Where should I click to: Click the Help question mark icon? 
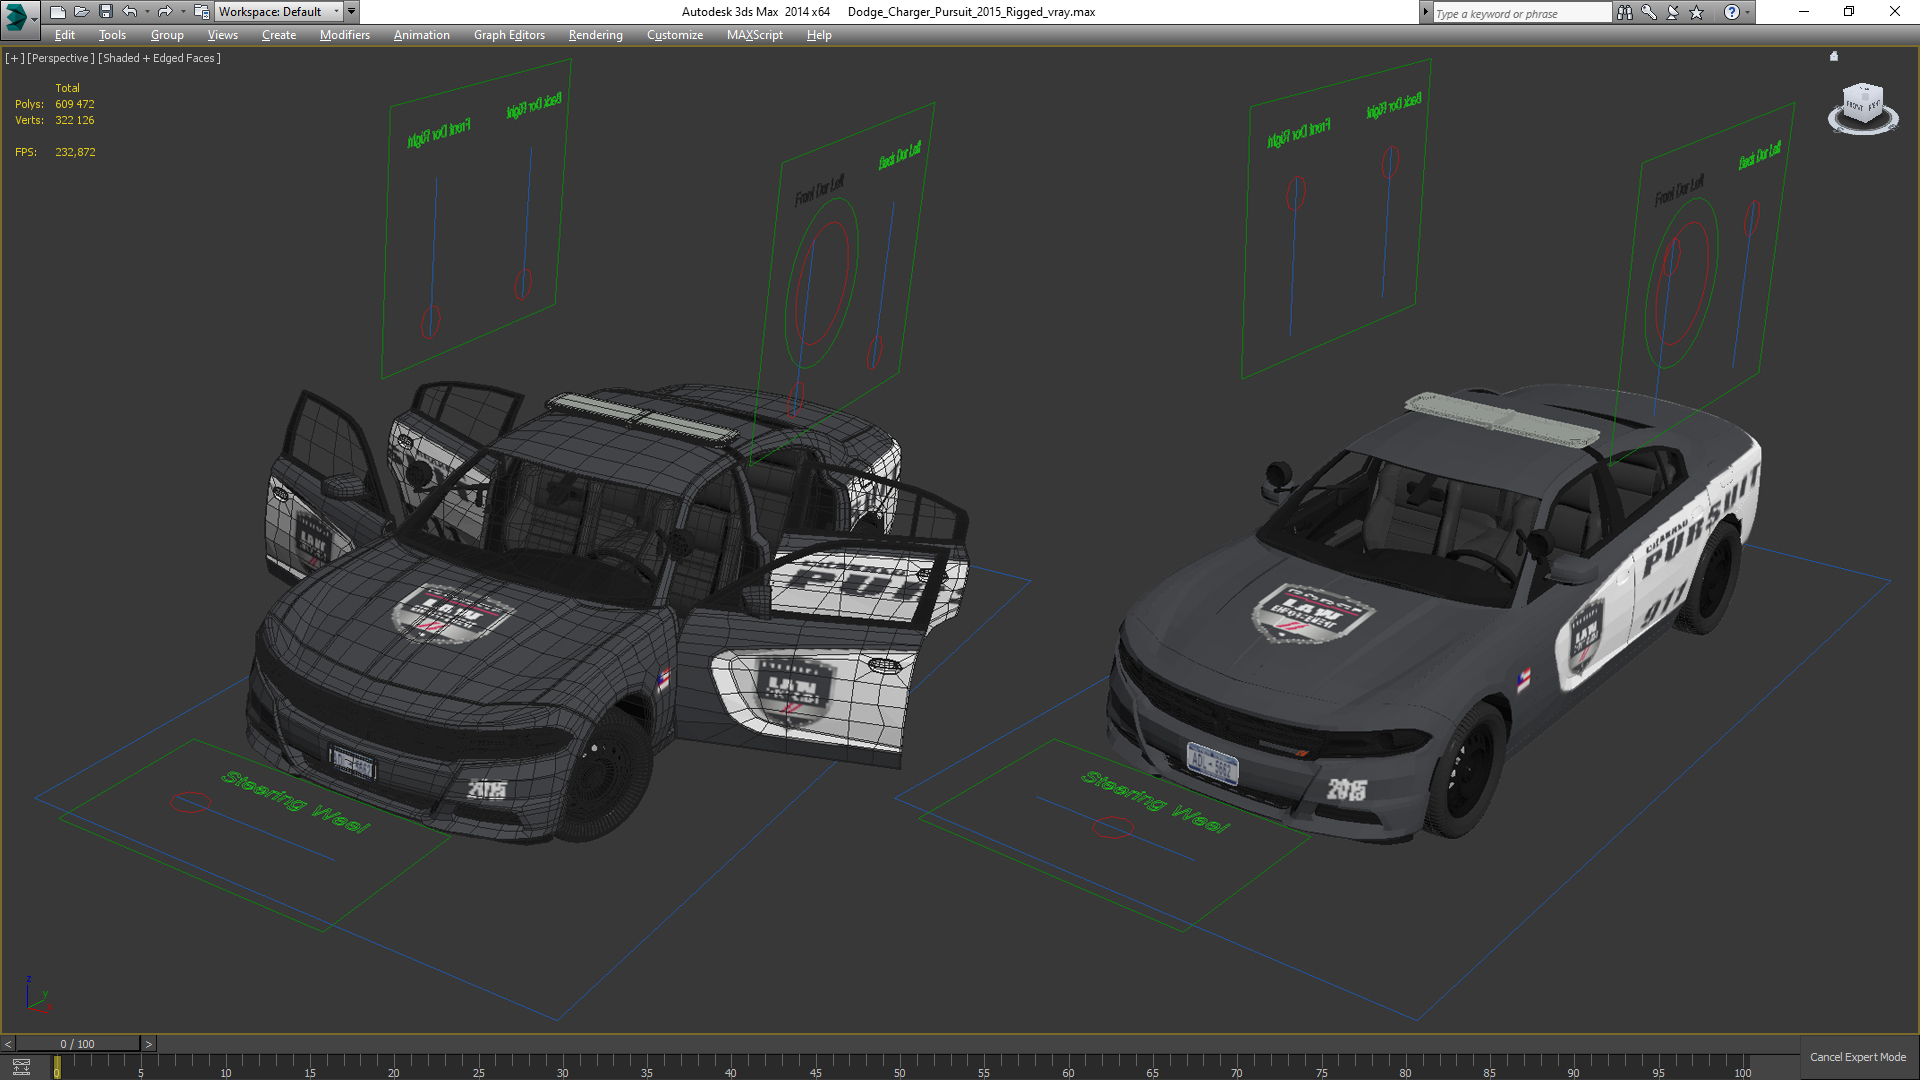tap(1731, 12)
